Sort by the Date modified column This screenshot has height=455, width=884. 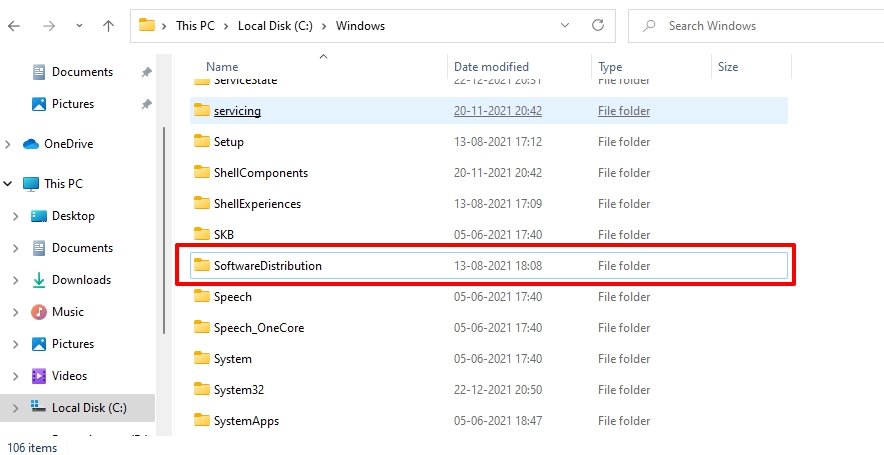pyautogui.click(x=491, y=67)
